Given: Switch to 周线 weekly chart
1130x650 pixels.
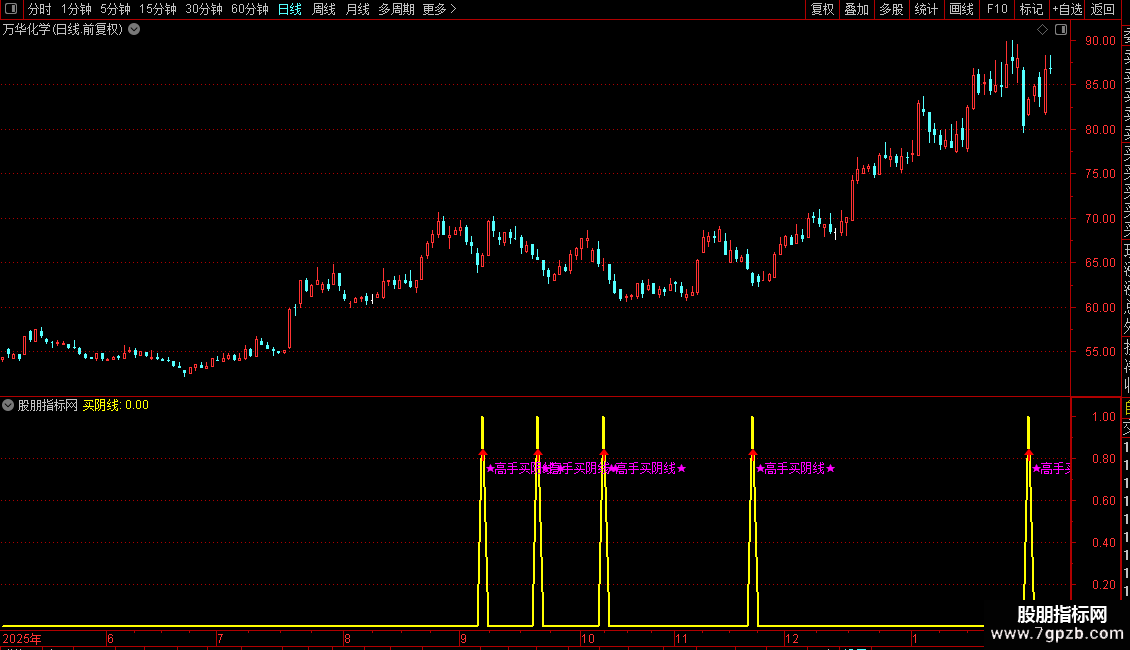Looking at the screenshot, I should tap(324, 9).
